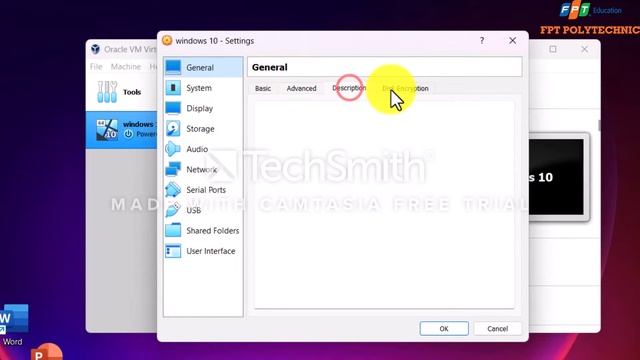This screenshot has width=640, height=360.
Task: Click the Settings gear icon in dialog title
Action: (x=167, y=40)
